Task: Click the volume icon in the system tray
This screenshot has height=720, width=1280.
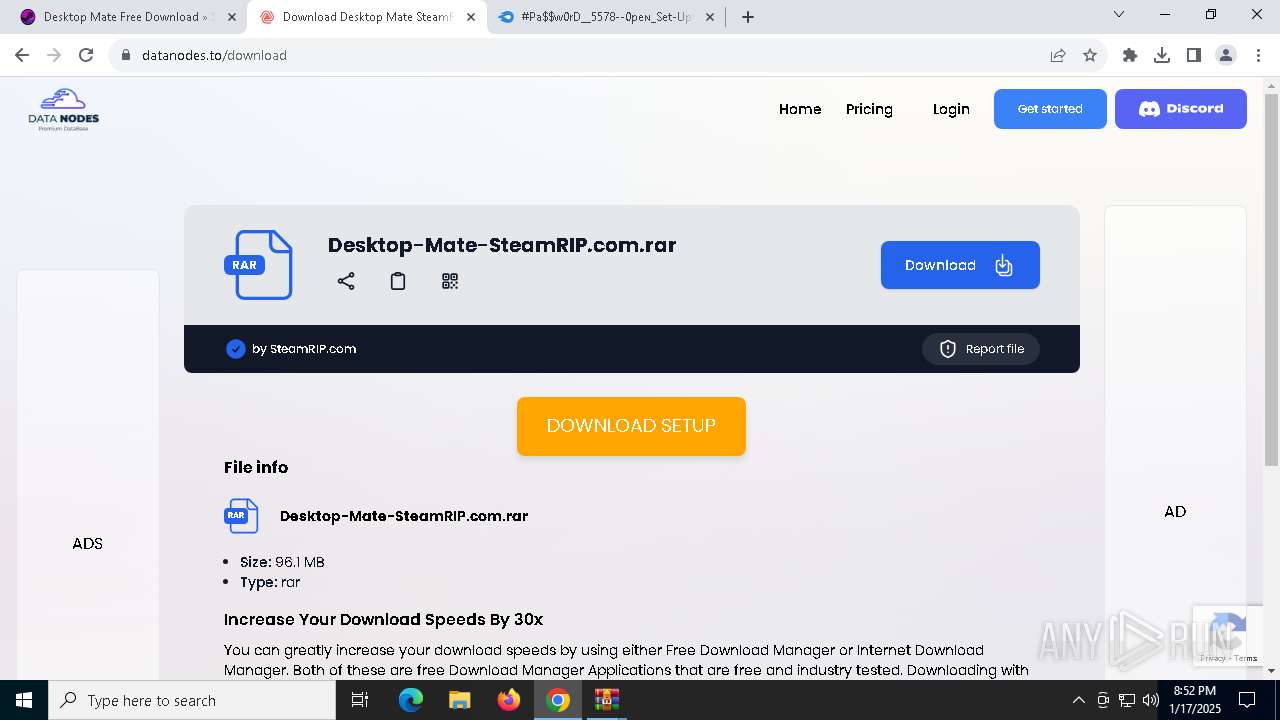Action: pyautogui.click(x=1151, y=700)
